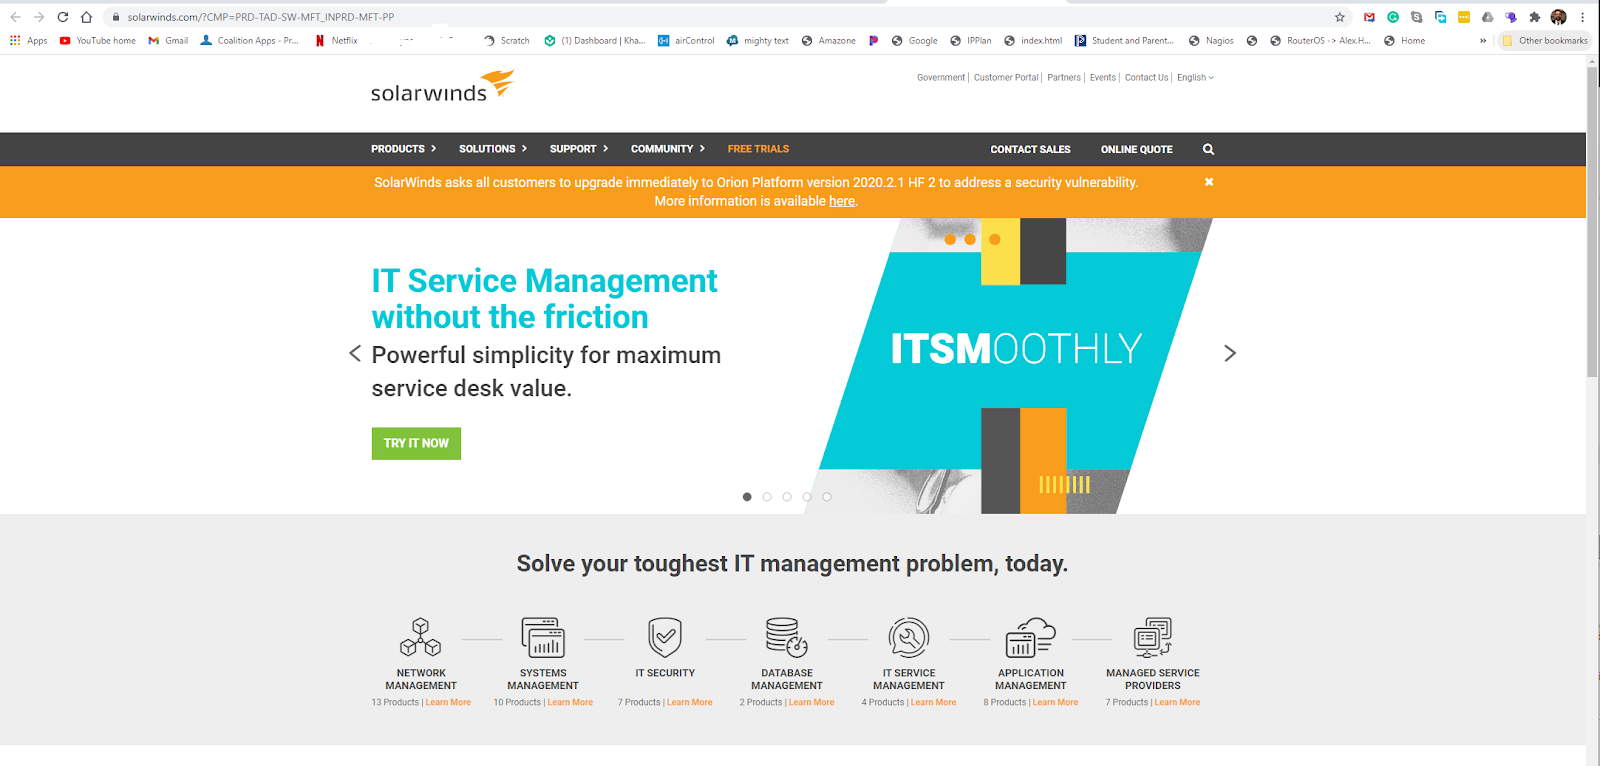This screenshot has width=1600, height=766.
Task: Go to next carousel slide
Action: tap(1230, 354)
